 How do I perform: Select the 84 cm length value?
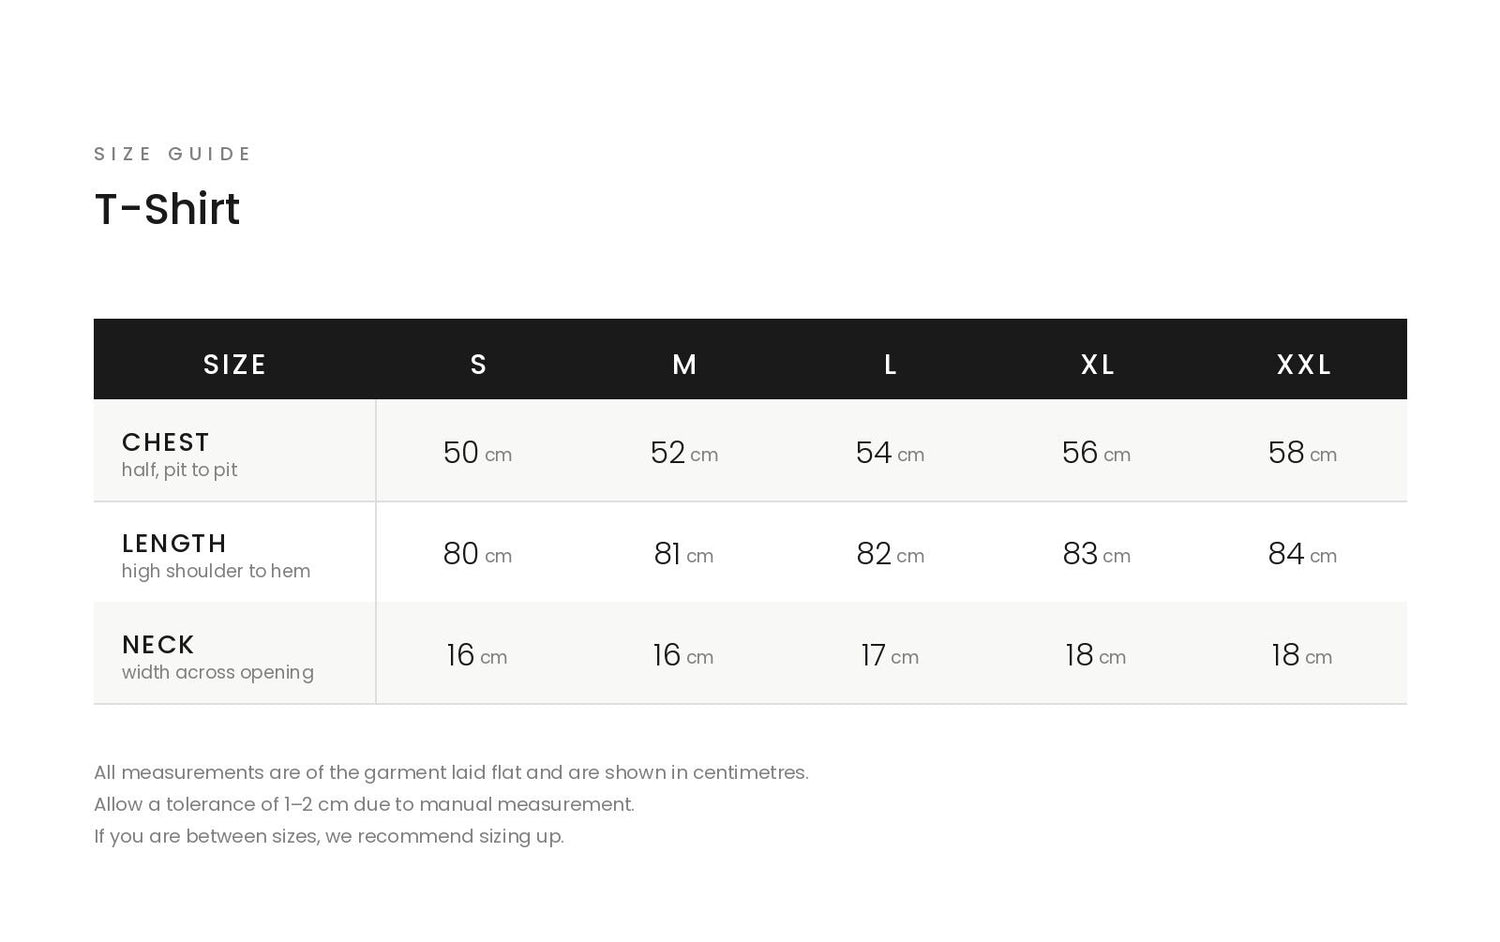tap(1303, 554)
